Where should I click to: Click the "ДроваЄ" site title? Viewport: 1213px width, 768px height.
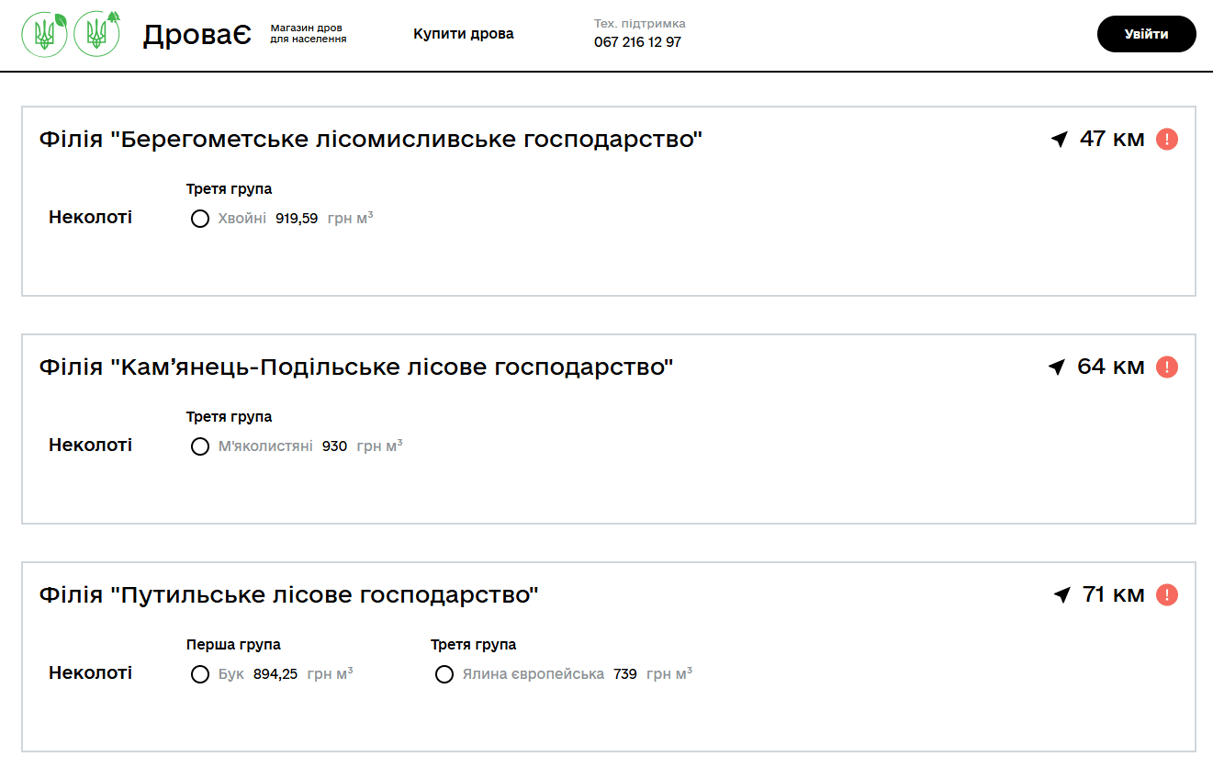pos(197,33)
